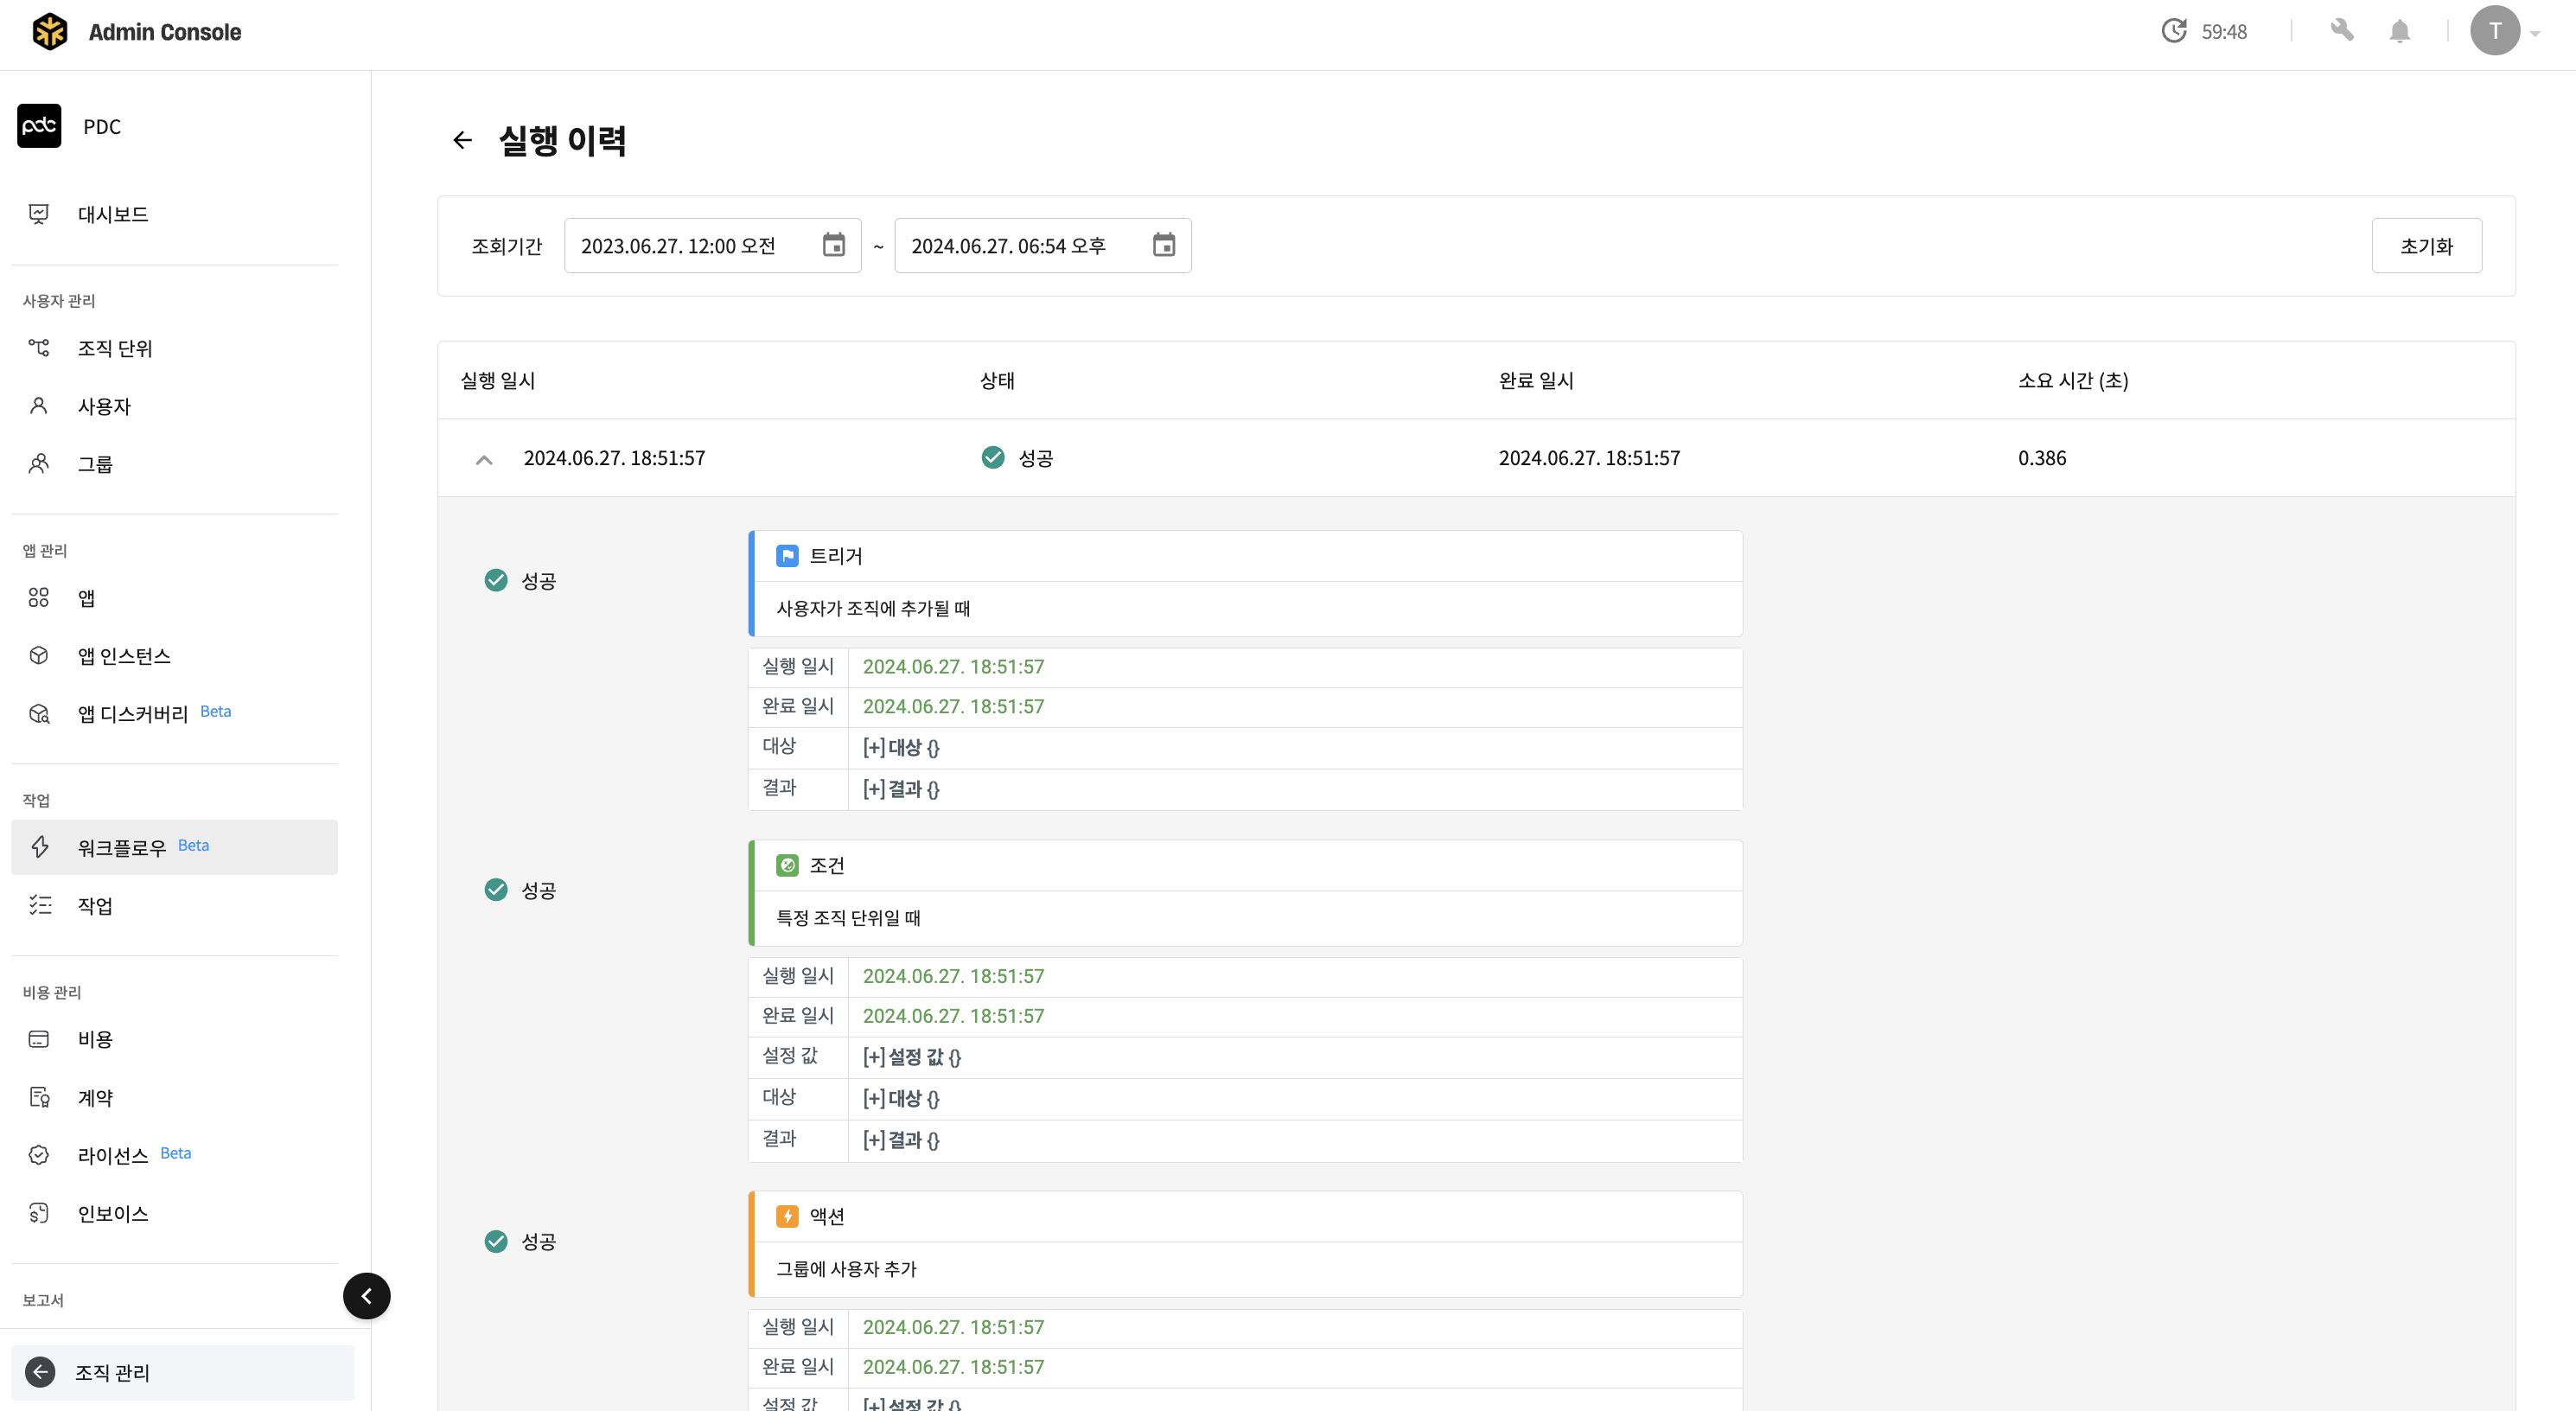Viewport: 2576px width, 1411px height.
Task: Click the green 조건 icon
Action: click(787, 865)
